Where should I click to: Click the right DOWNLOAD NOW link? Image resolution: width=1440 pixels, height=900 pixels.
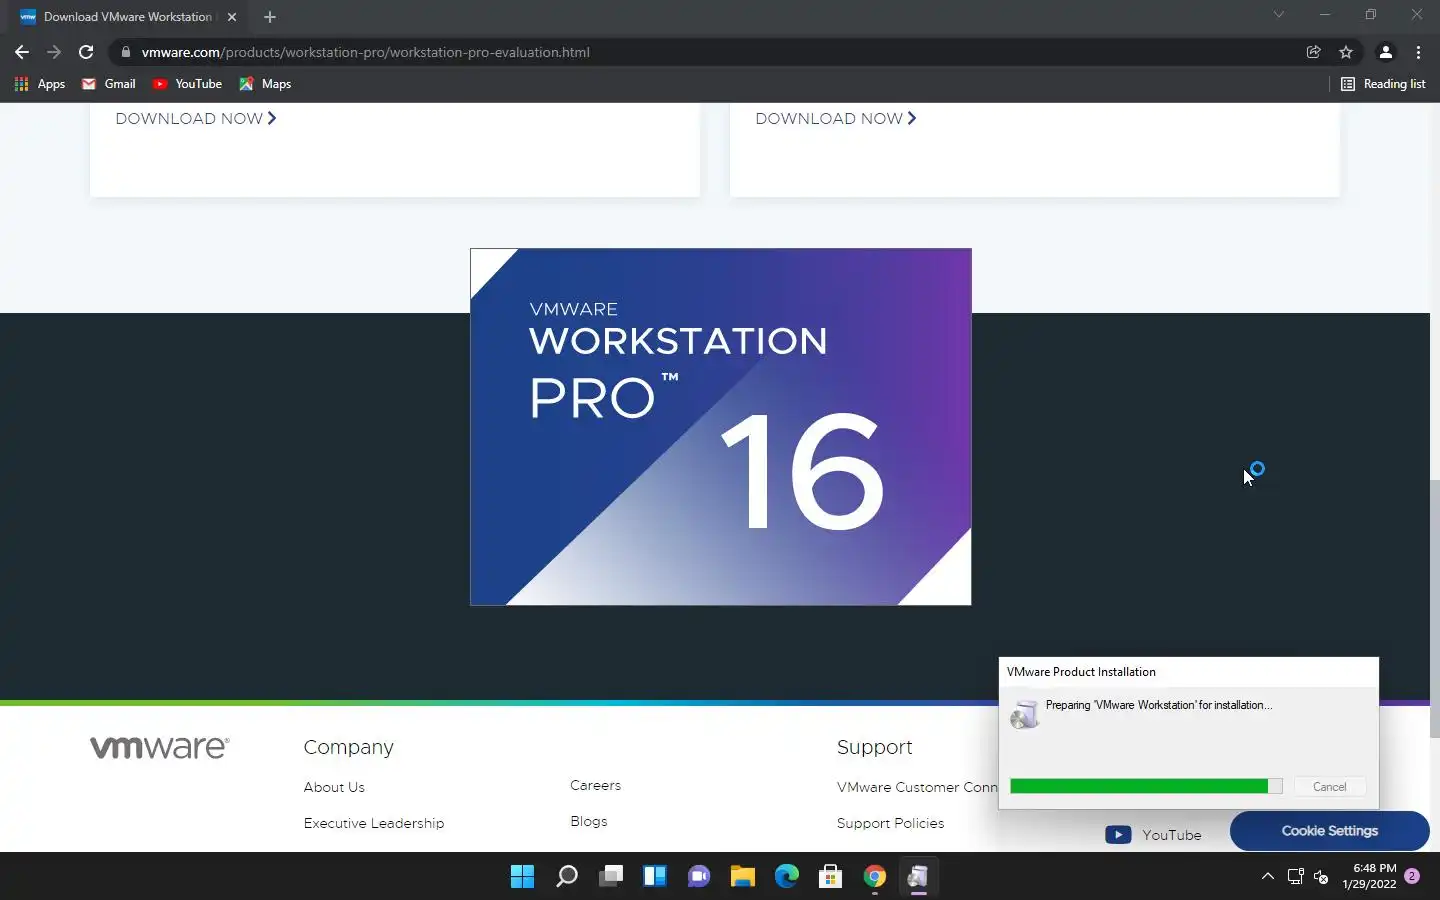836,118
